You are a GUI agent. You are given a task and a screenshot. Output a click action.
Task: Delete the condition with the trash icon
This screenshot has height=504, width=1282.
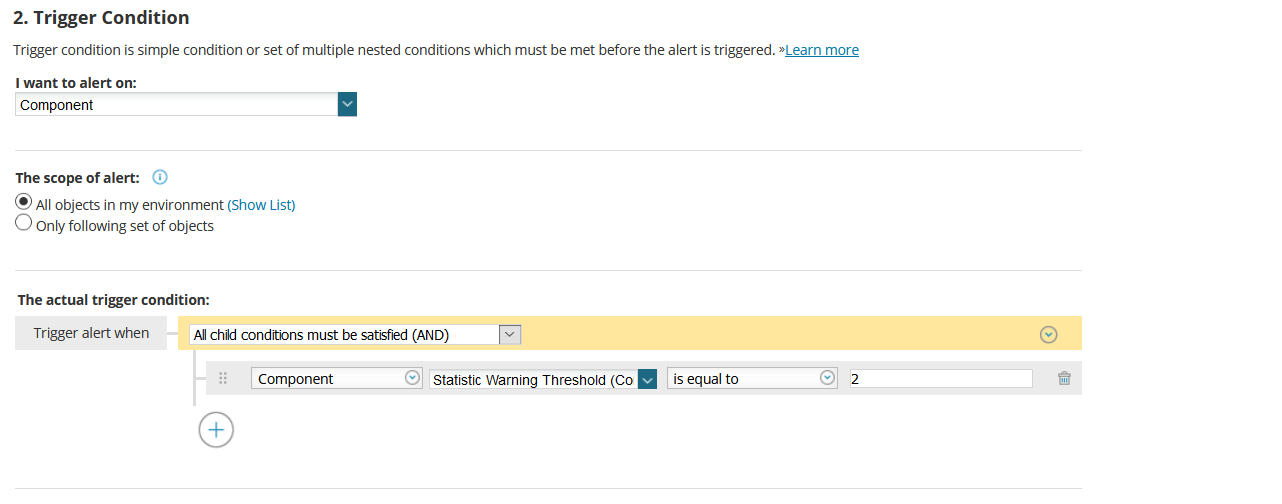pos(1064,378)
